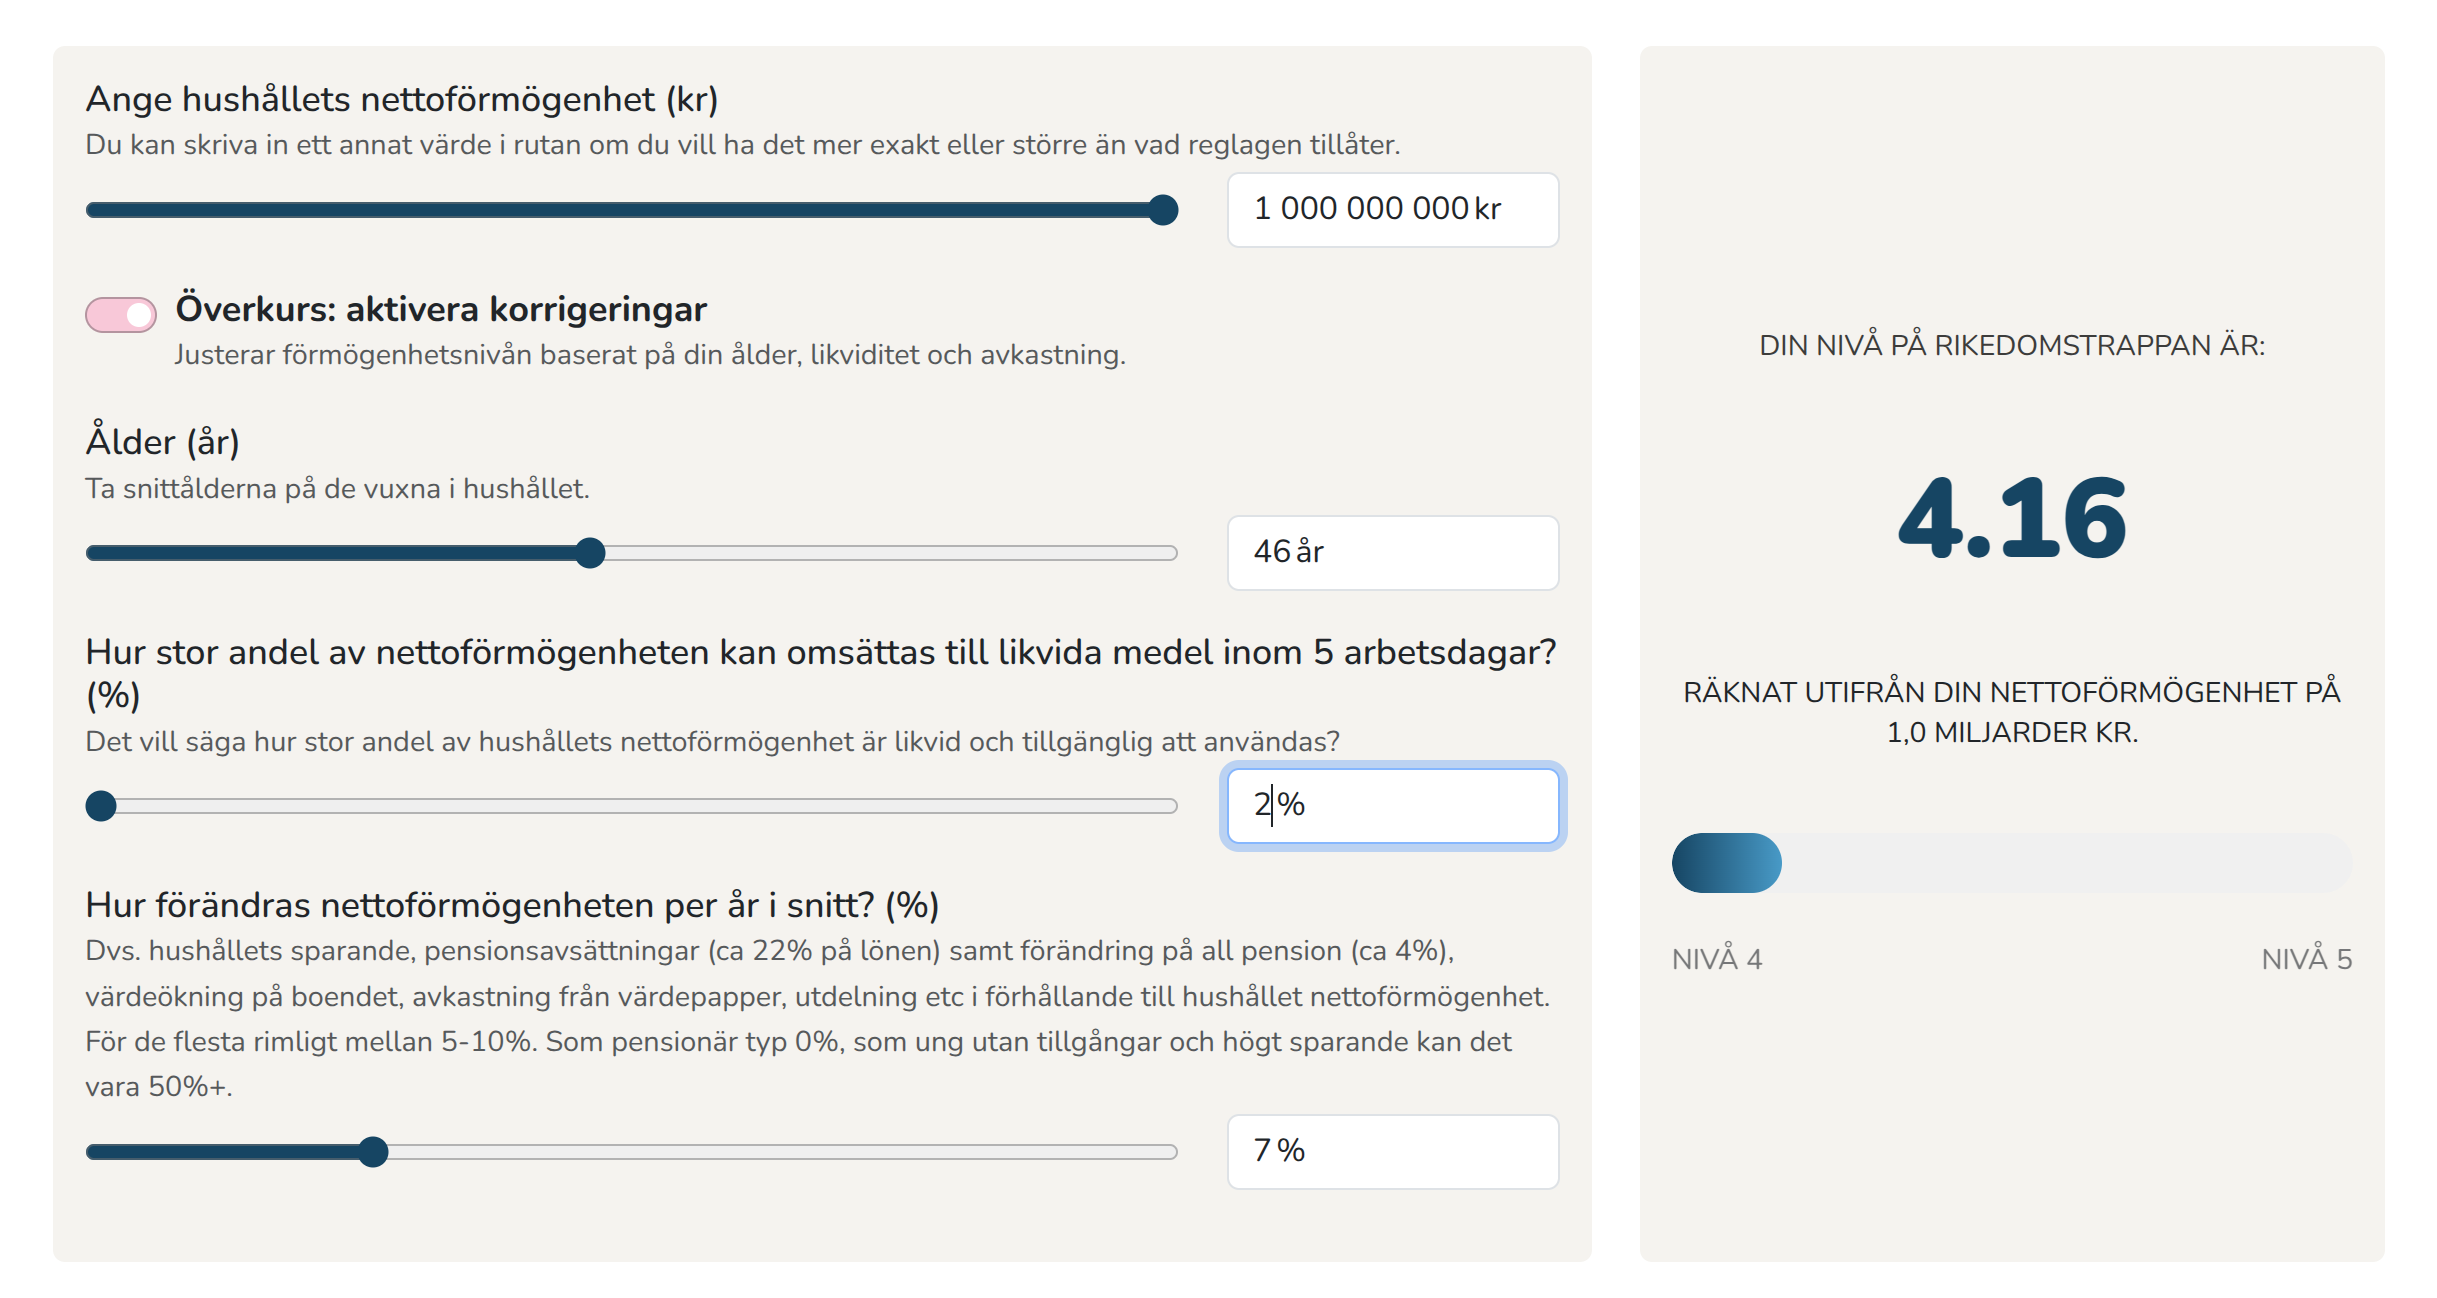Image resolution: width=2437 pixels, height=1298 pixels.
Task: Click the "Ange hushållets nettoförmögenhet (kr)" heading
Action: click(402, 99)
